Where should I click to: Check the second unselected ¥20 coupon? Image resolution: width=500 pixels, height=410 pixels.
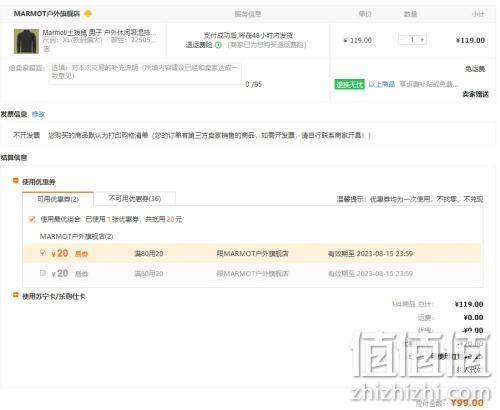[43, 273]
